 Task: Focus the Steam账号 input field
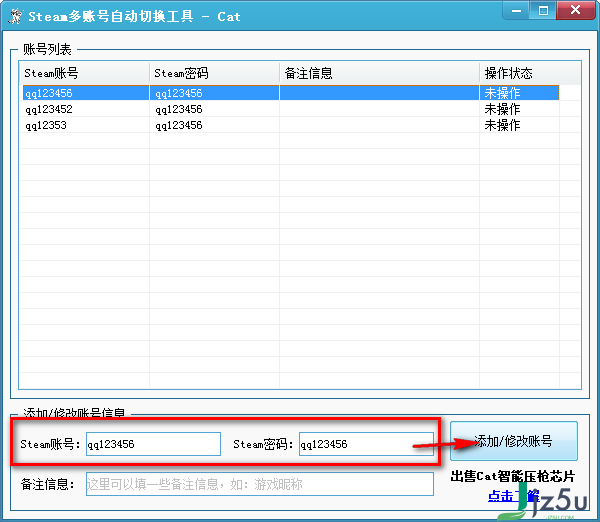153,444
